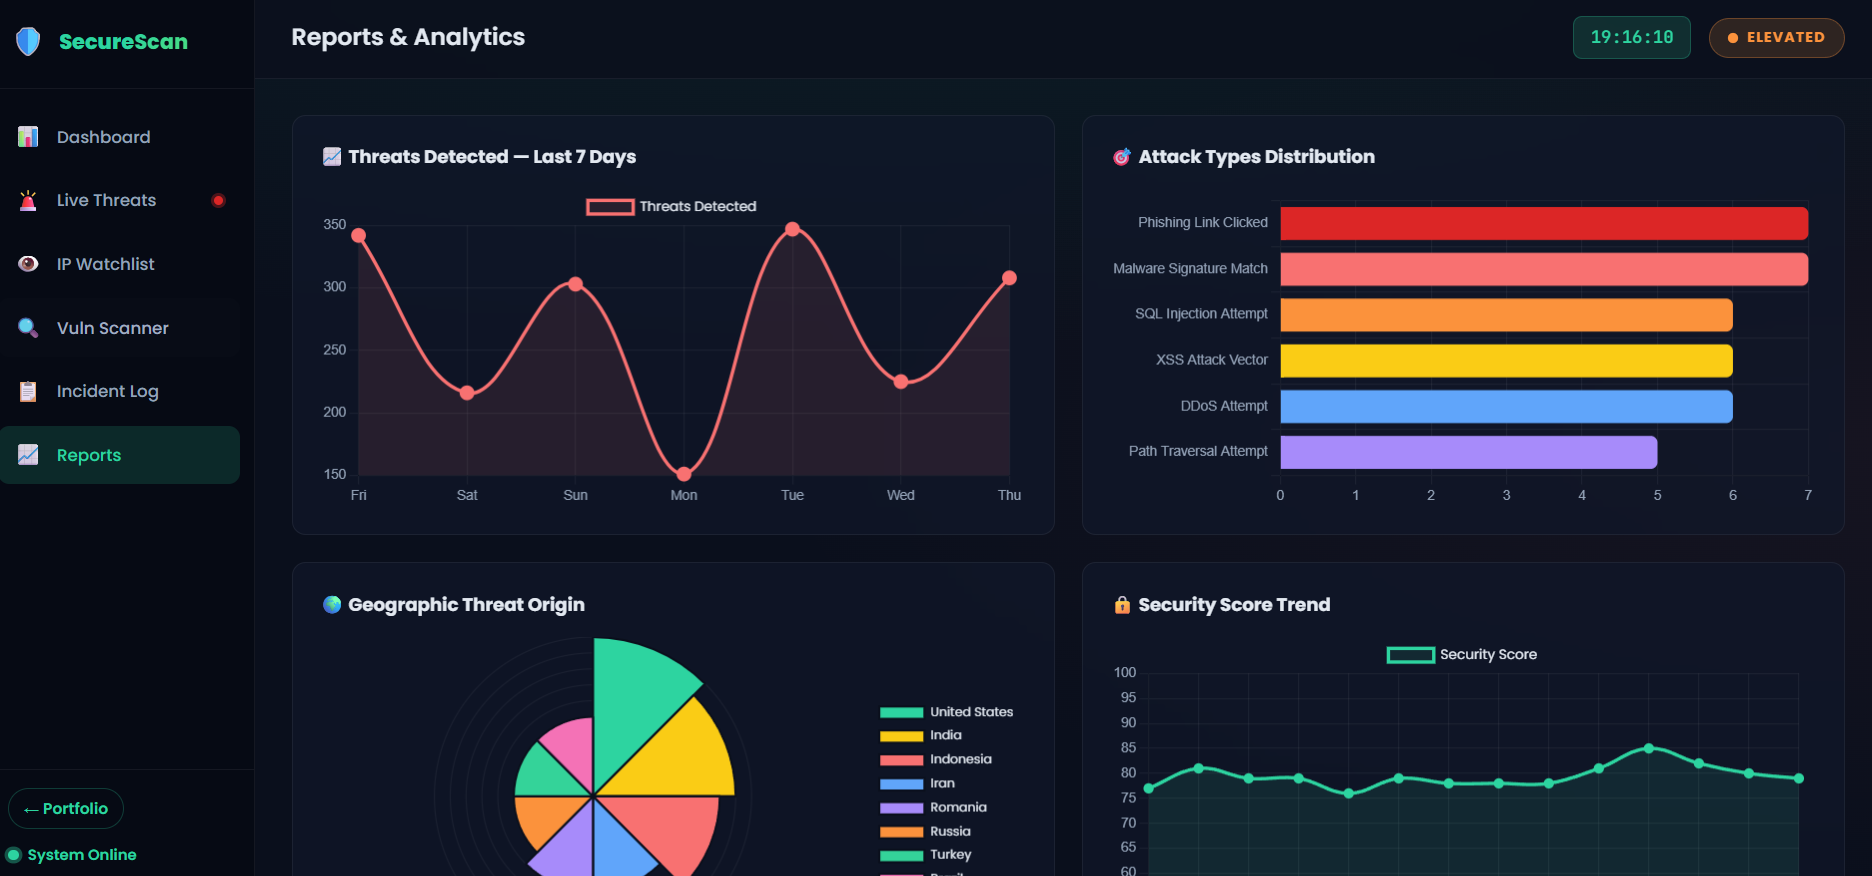Click the green System Online status dot
This screenshot has width=1872, height=876.
click(x=13, y=855)
